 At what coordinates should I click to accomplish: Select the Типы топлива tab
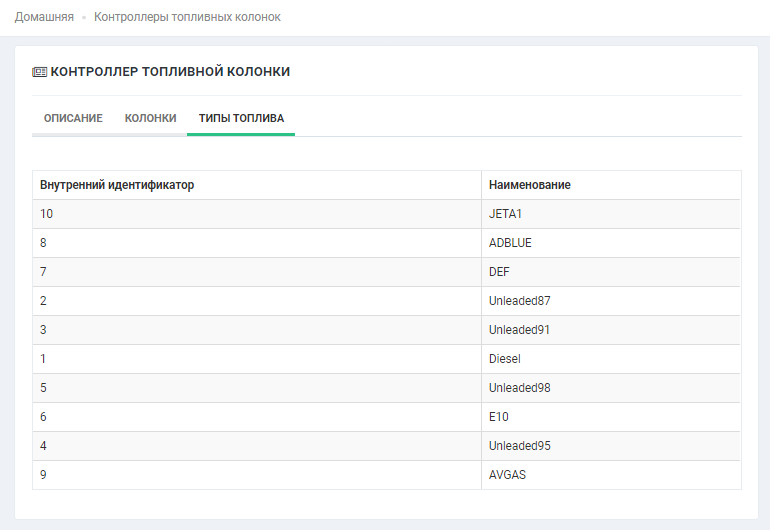[x=241, y=118]
